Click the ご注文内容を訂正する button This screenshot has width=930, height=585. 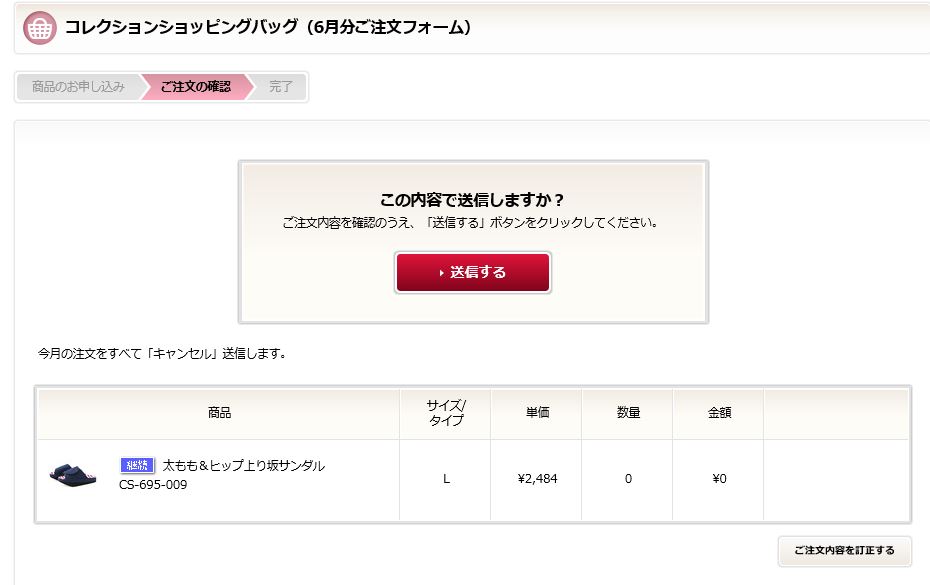[x=845, y=551]
